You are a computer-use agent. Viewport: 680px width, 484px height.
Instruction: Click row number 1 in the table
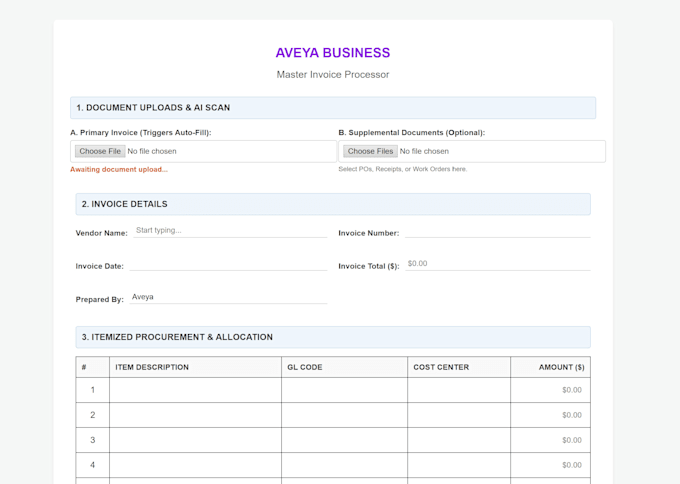click(x=92, y=390)
